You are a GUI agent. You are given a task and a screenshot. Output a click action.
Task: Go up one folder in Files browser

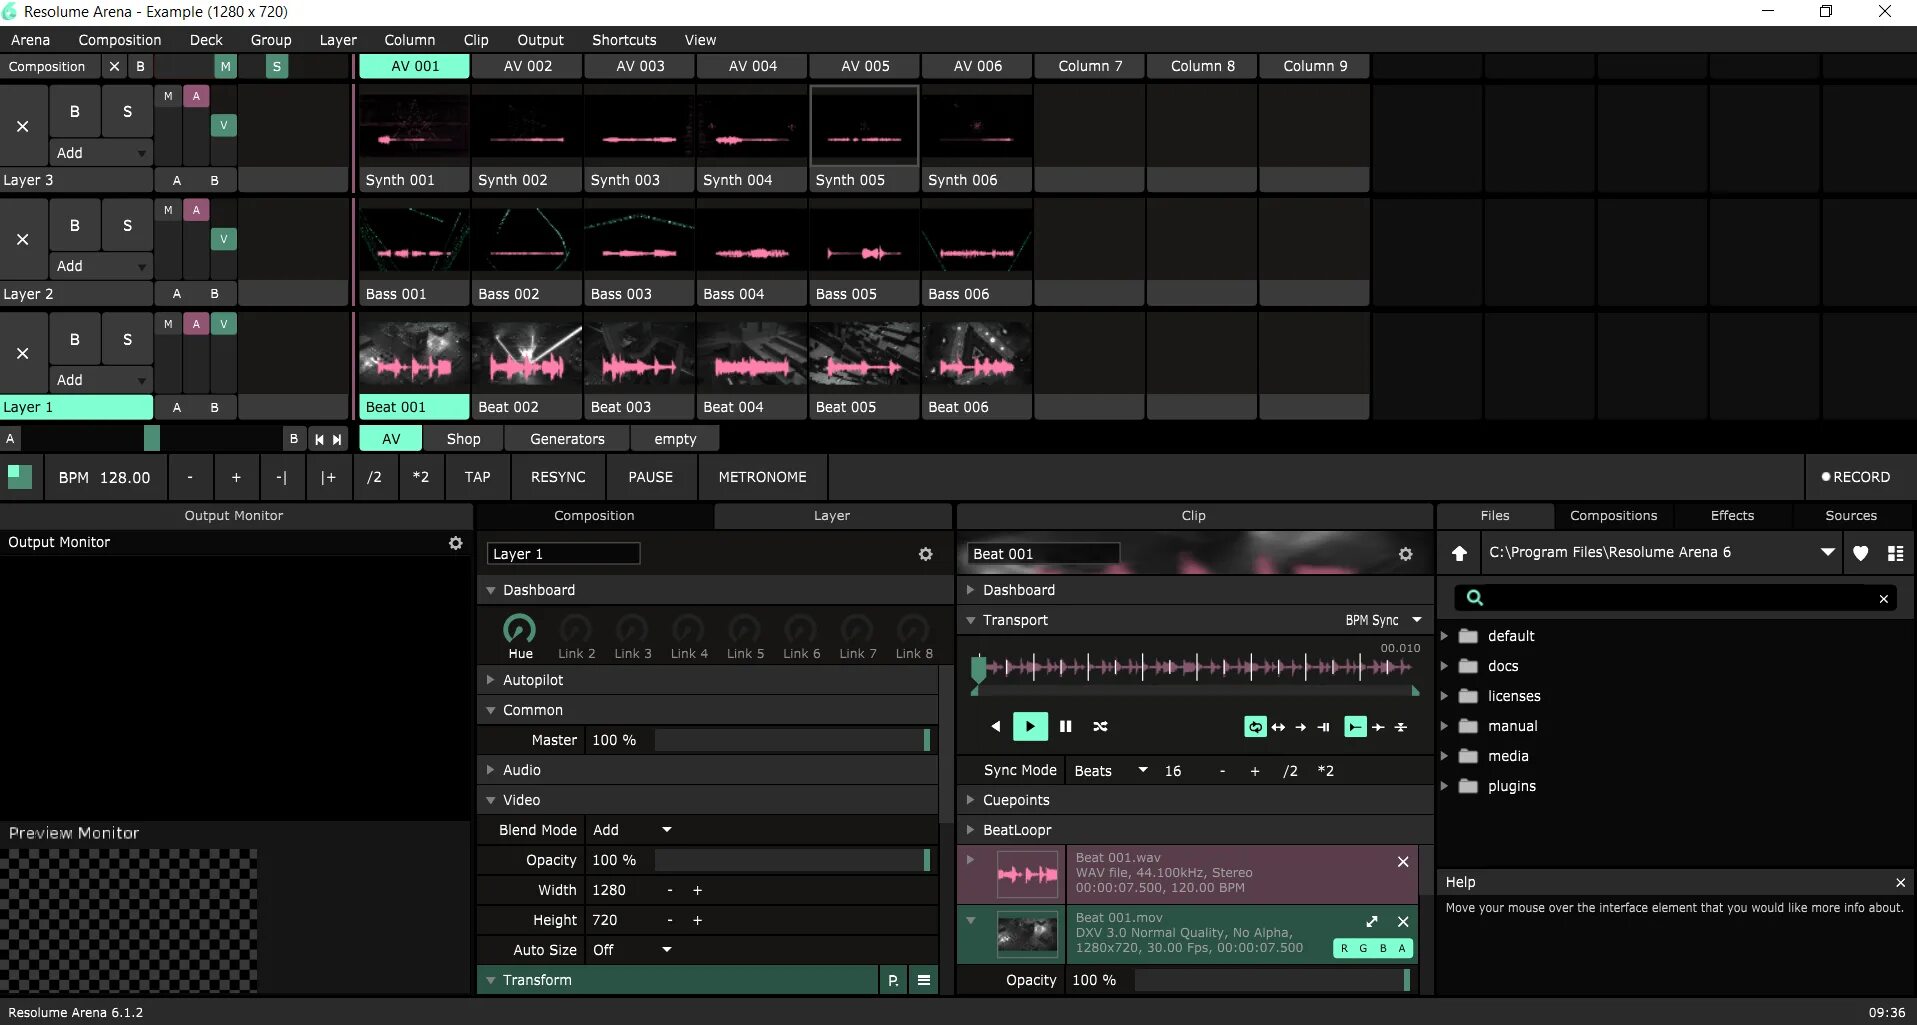coord(1460,553)
